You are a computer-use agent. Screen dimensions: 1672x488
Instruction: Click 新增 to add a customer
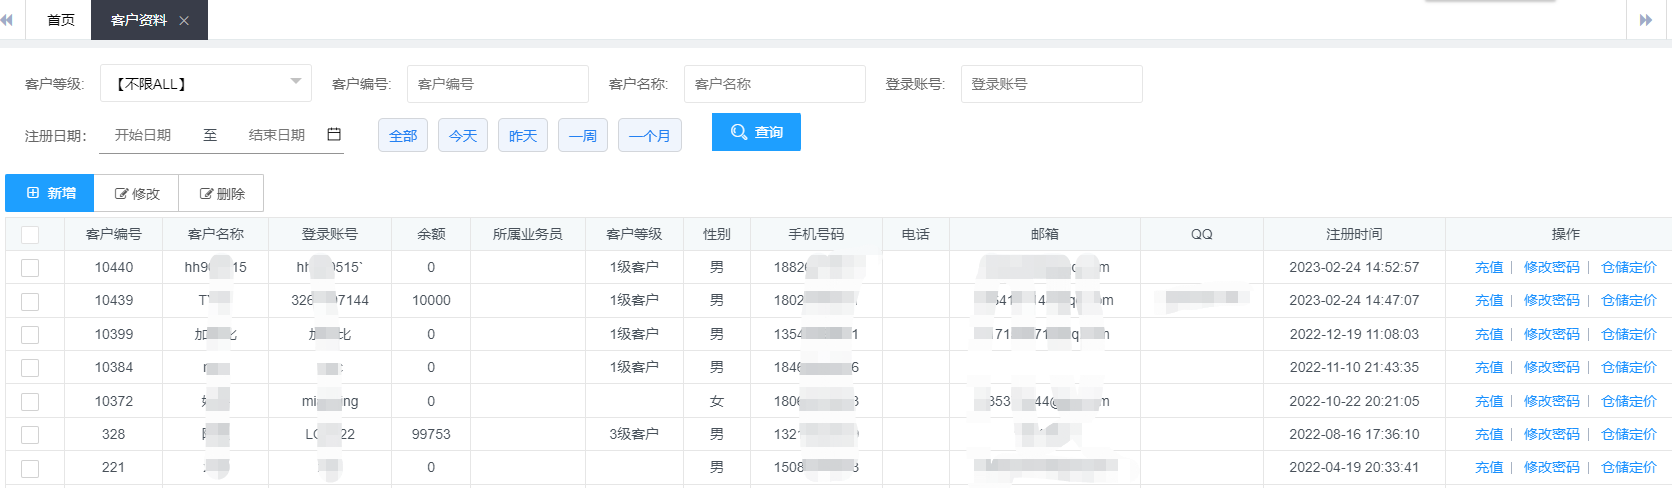tap(50, 193)
